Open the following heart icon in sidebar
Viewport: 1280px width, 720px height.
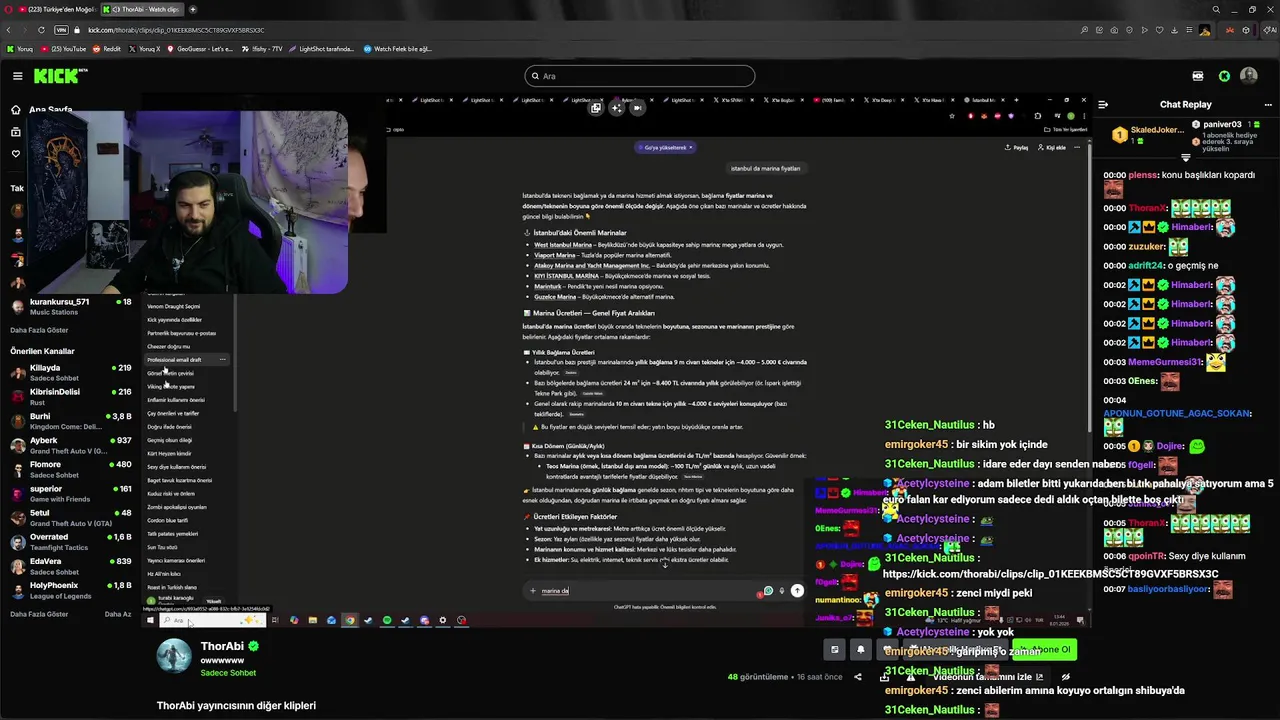click(16, 154)
